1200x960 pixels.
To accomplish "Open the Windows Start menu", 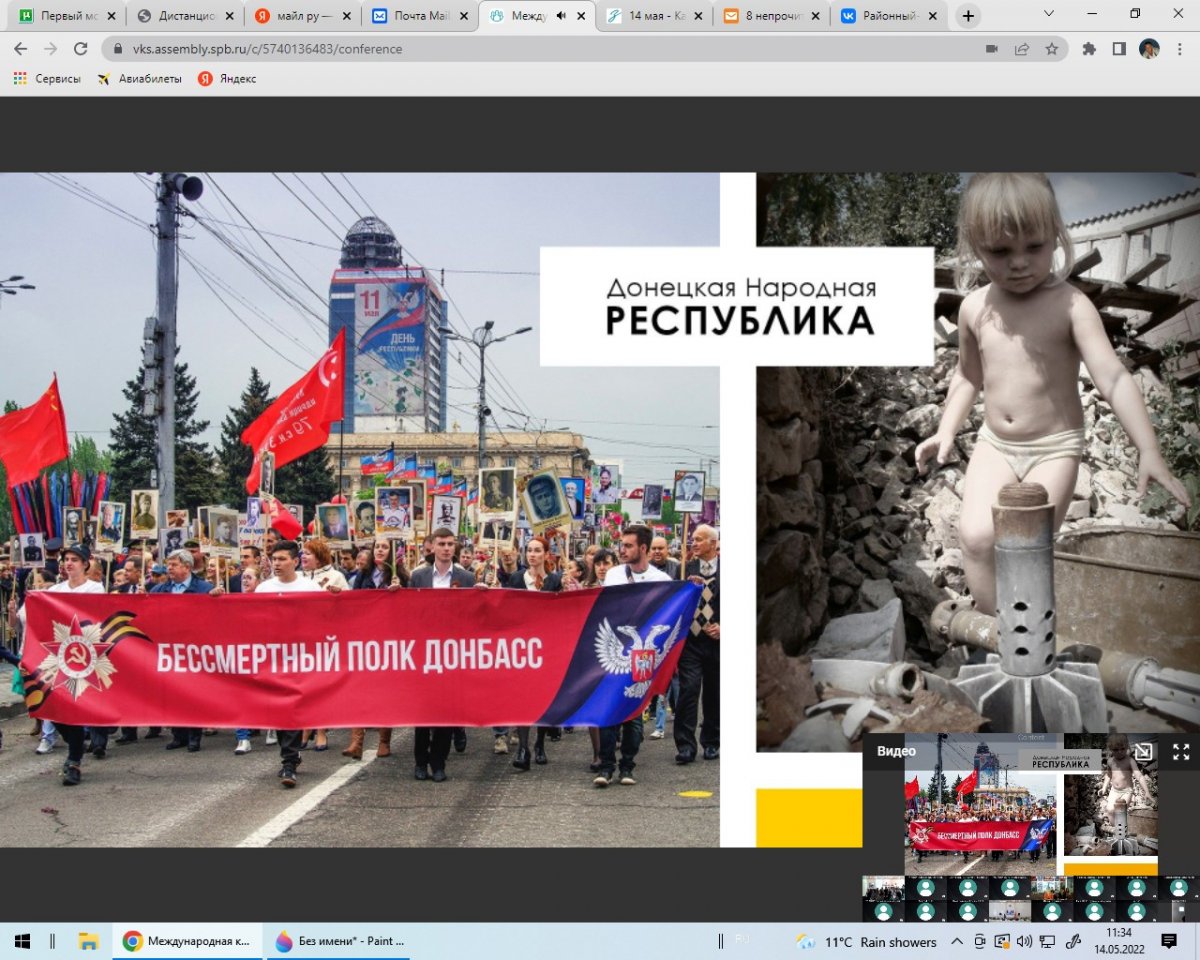I will (x=22, y=941).
